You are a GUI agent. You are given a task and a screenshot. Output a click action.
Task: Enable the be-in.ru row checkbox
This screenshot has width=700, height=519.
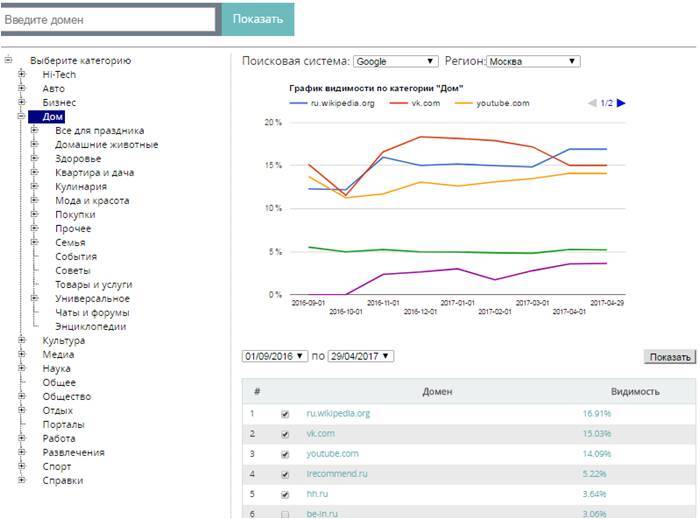click(x=286, y=513)
